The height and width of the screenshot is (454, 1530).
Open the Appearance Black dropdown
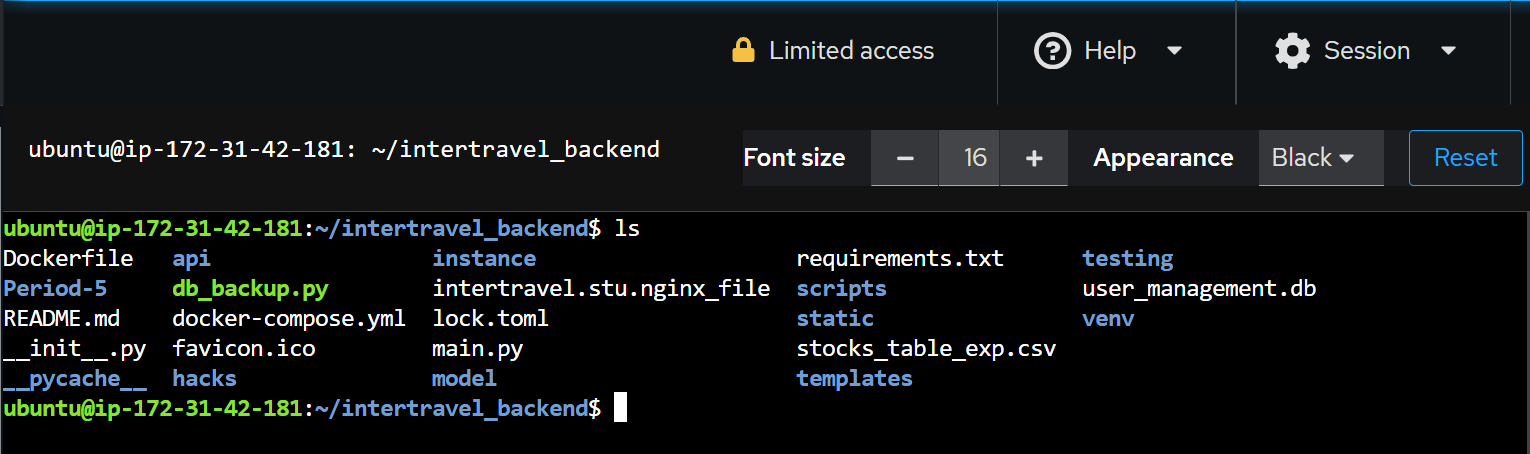point(1321,158)
